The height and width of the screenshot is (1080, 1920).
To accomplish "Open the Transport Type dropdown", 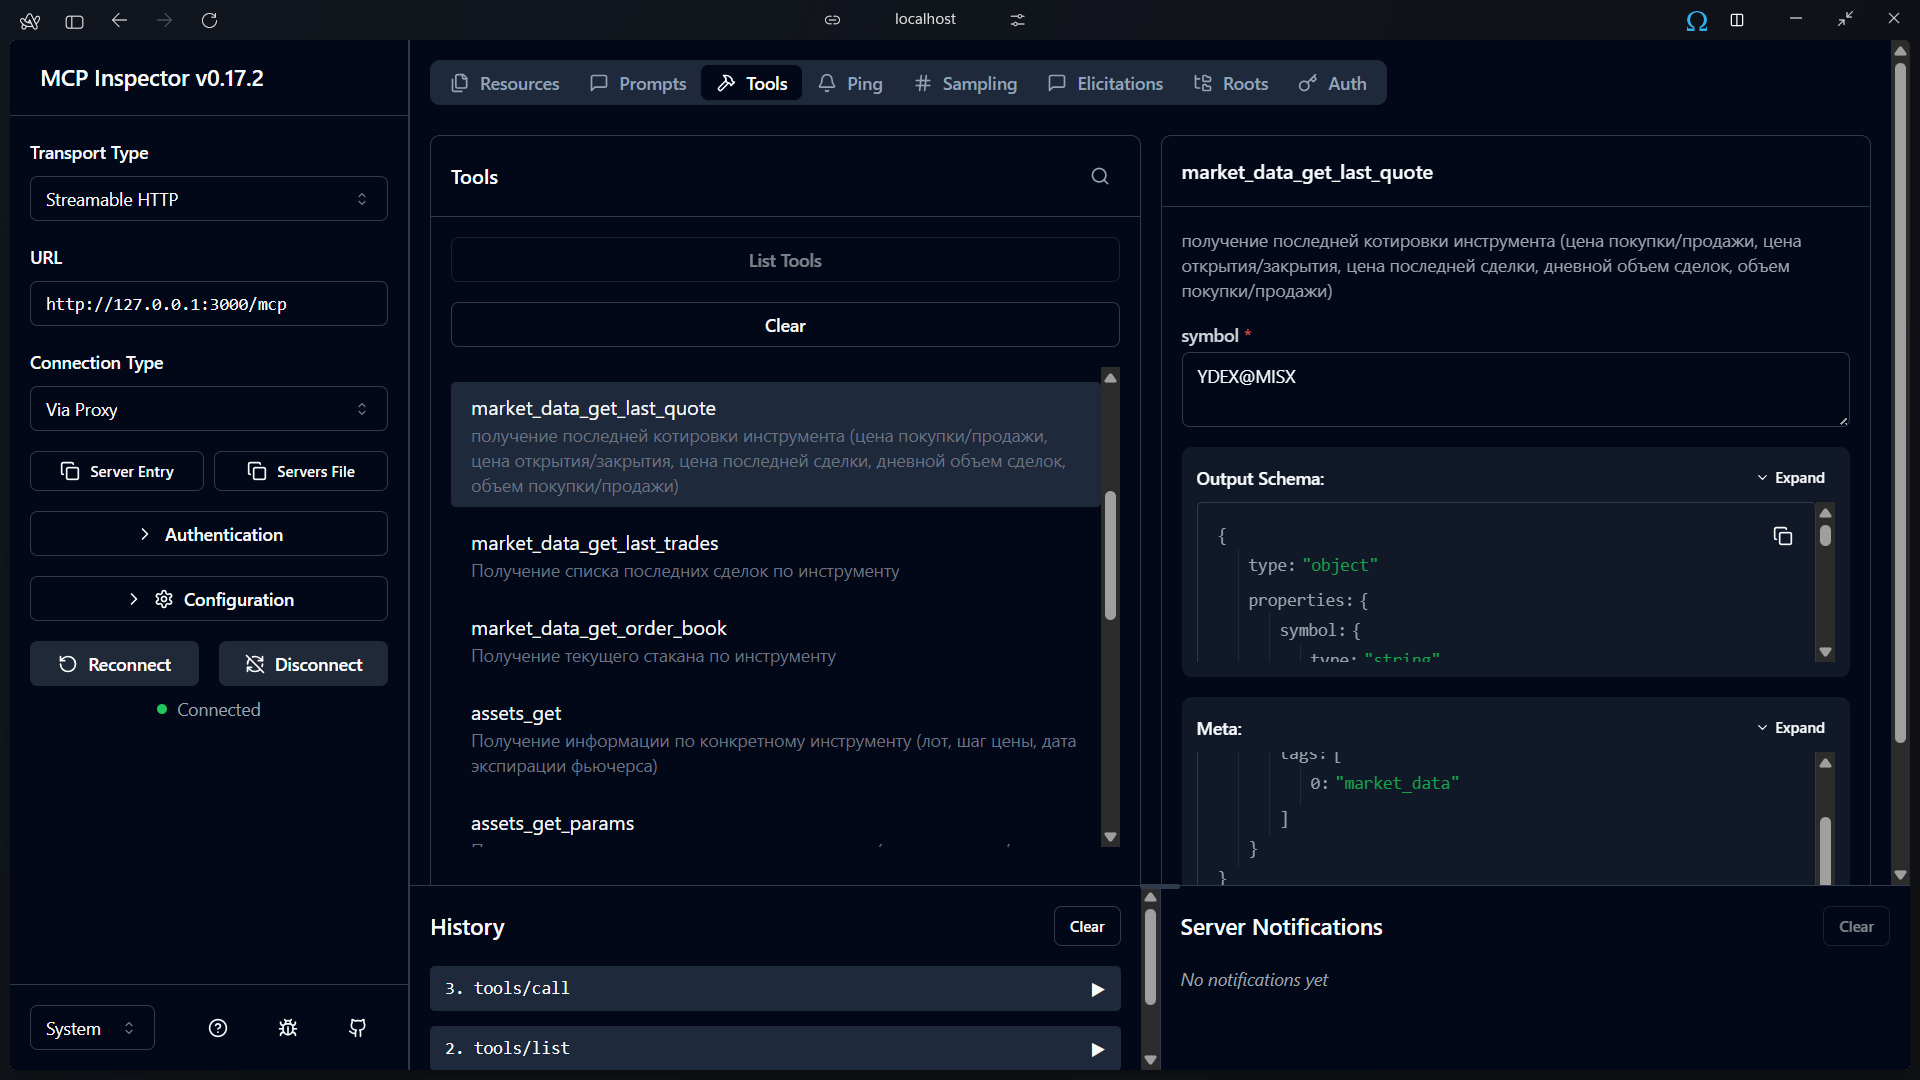I will coord(209,199).
